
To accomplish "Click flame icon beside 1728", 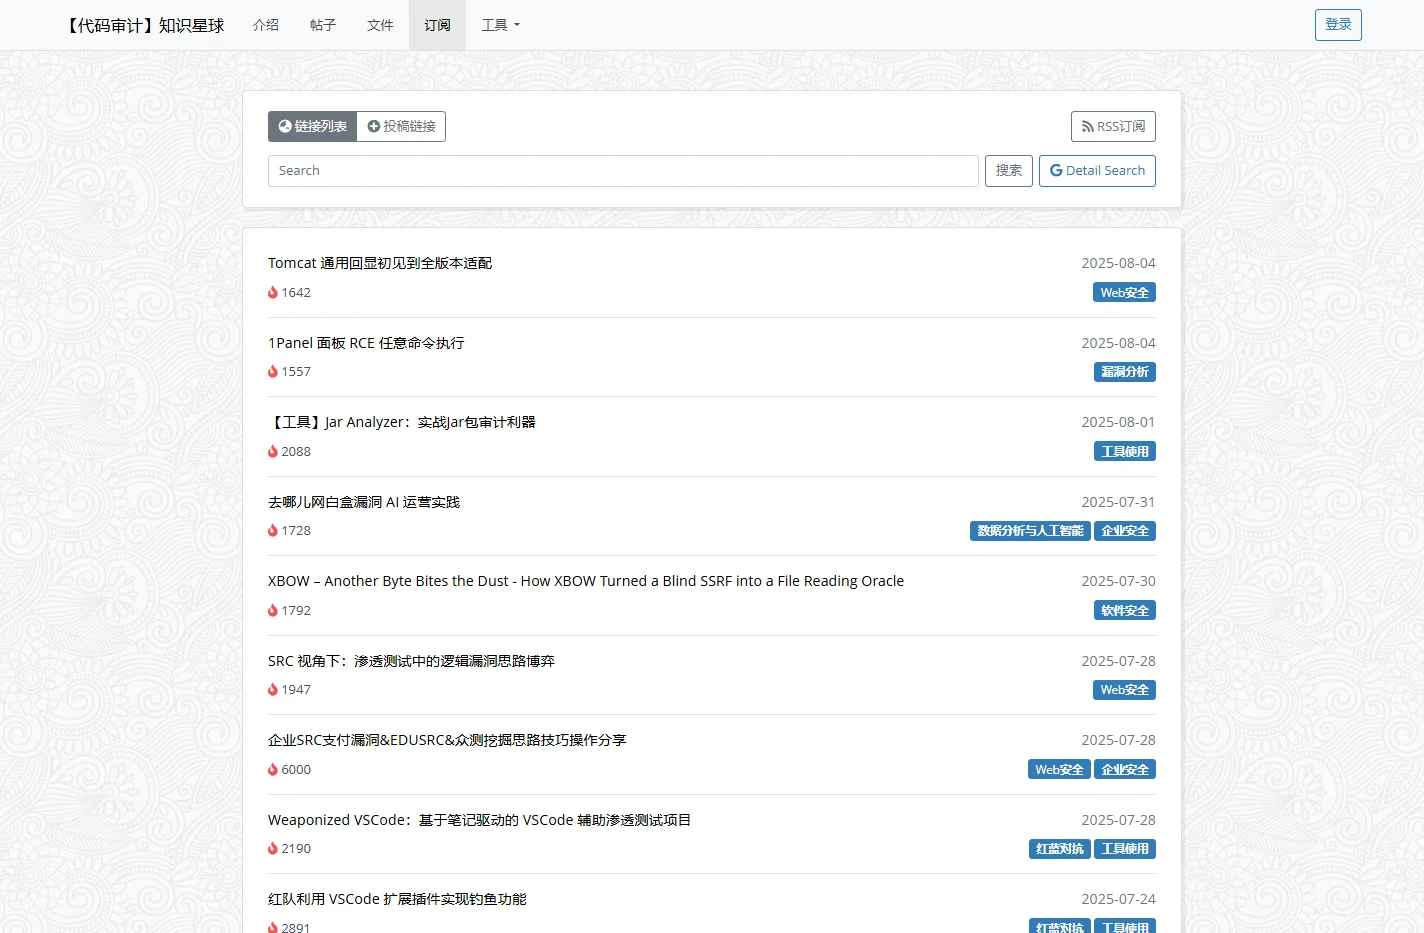I will (x=273, y=530).
